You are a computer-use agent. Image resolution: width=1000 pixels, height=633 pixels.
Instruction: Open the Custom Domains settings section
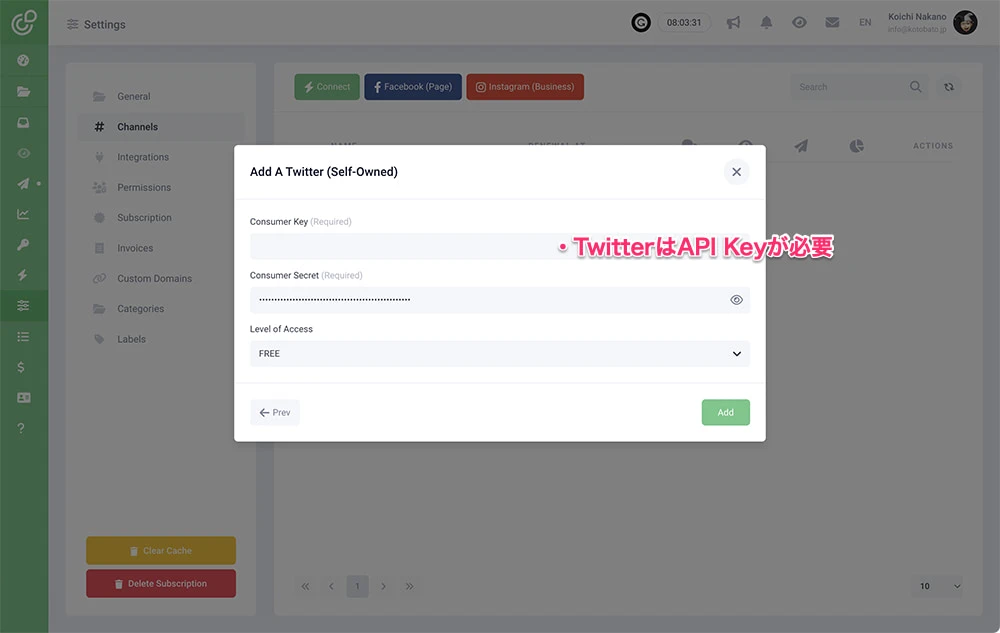(x=161, y=279)
